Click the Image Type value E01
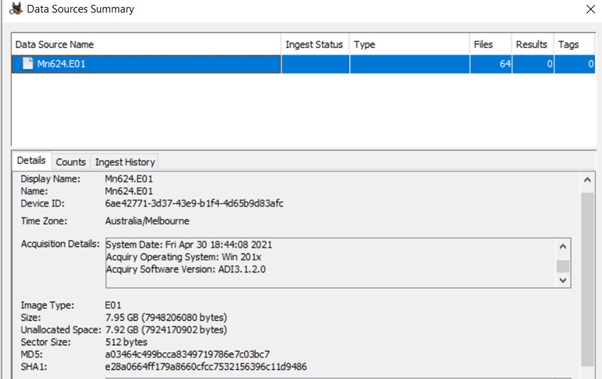 pyautogui.click(x=113, y=305)
